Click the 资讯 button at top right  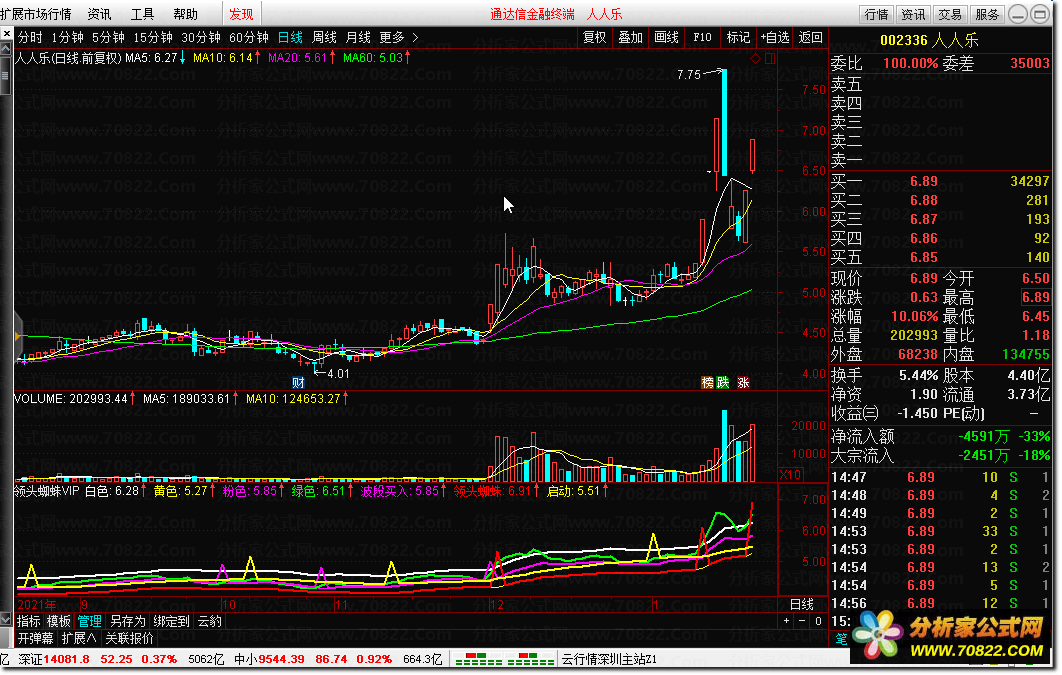(x=913, y=14)
